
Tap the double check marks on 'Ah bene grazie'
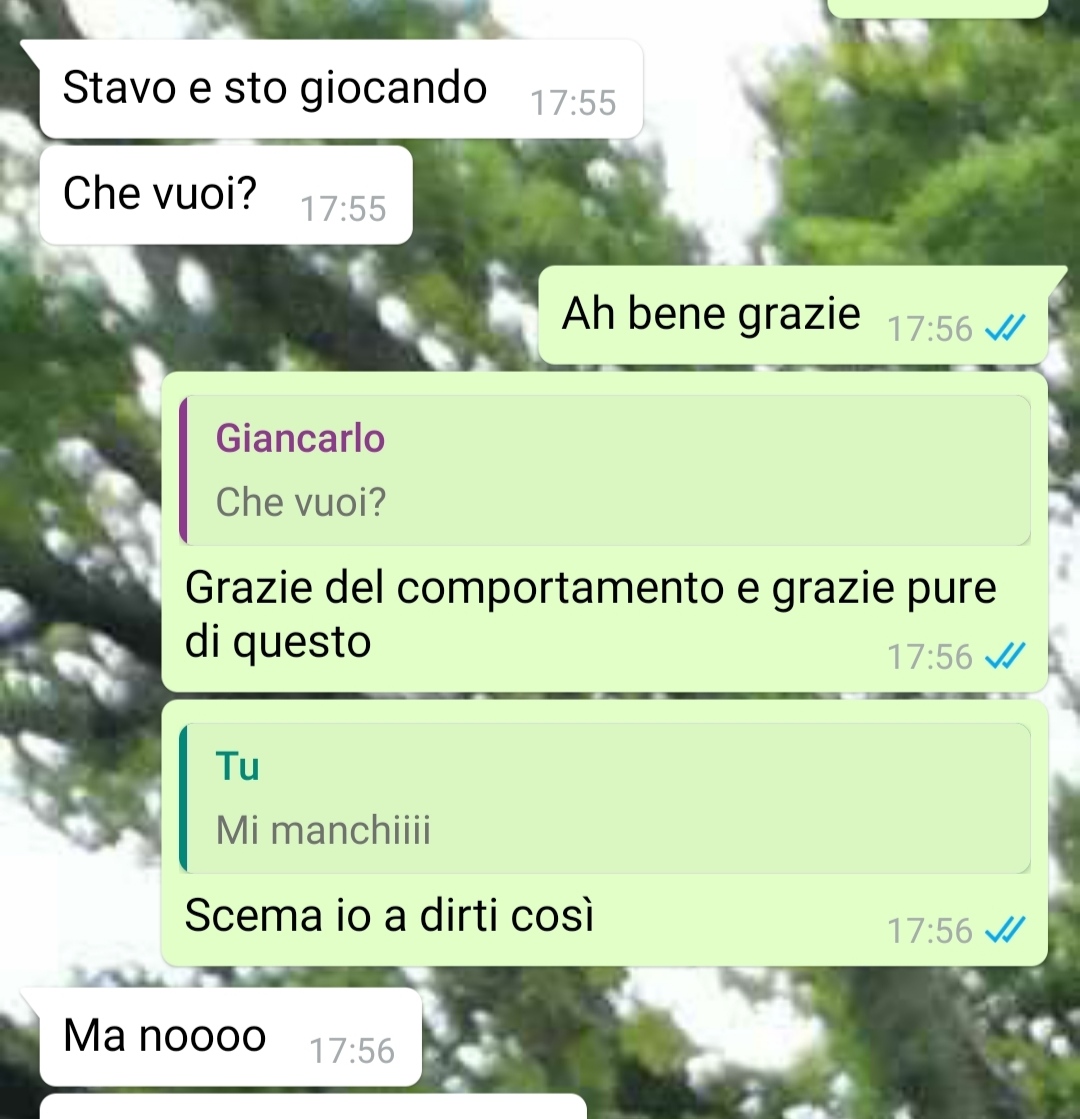[x=1004, y=328]
